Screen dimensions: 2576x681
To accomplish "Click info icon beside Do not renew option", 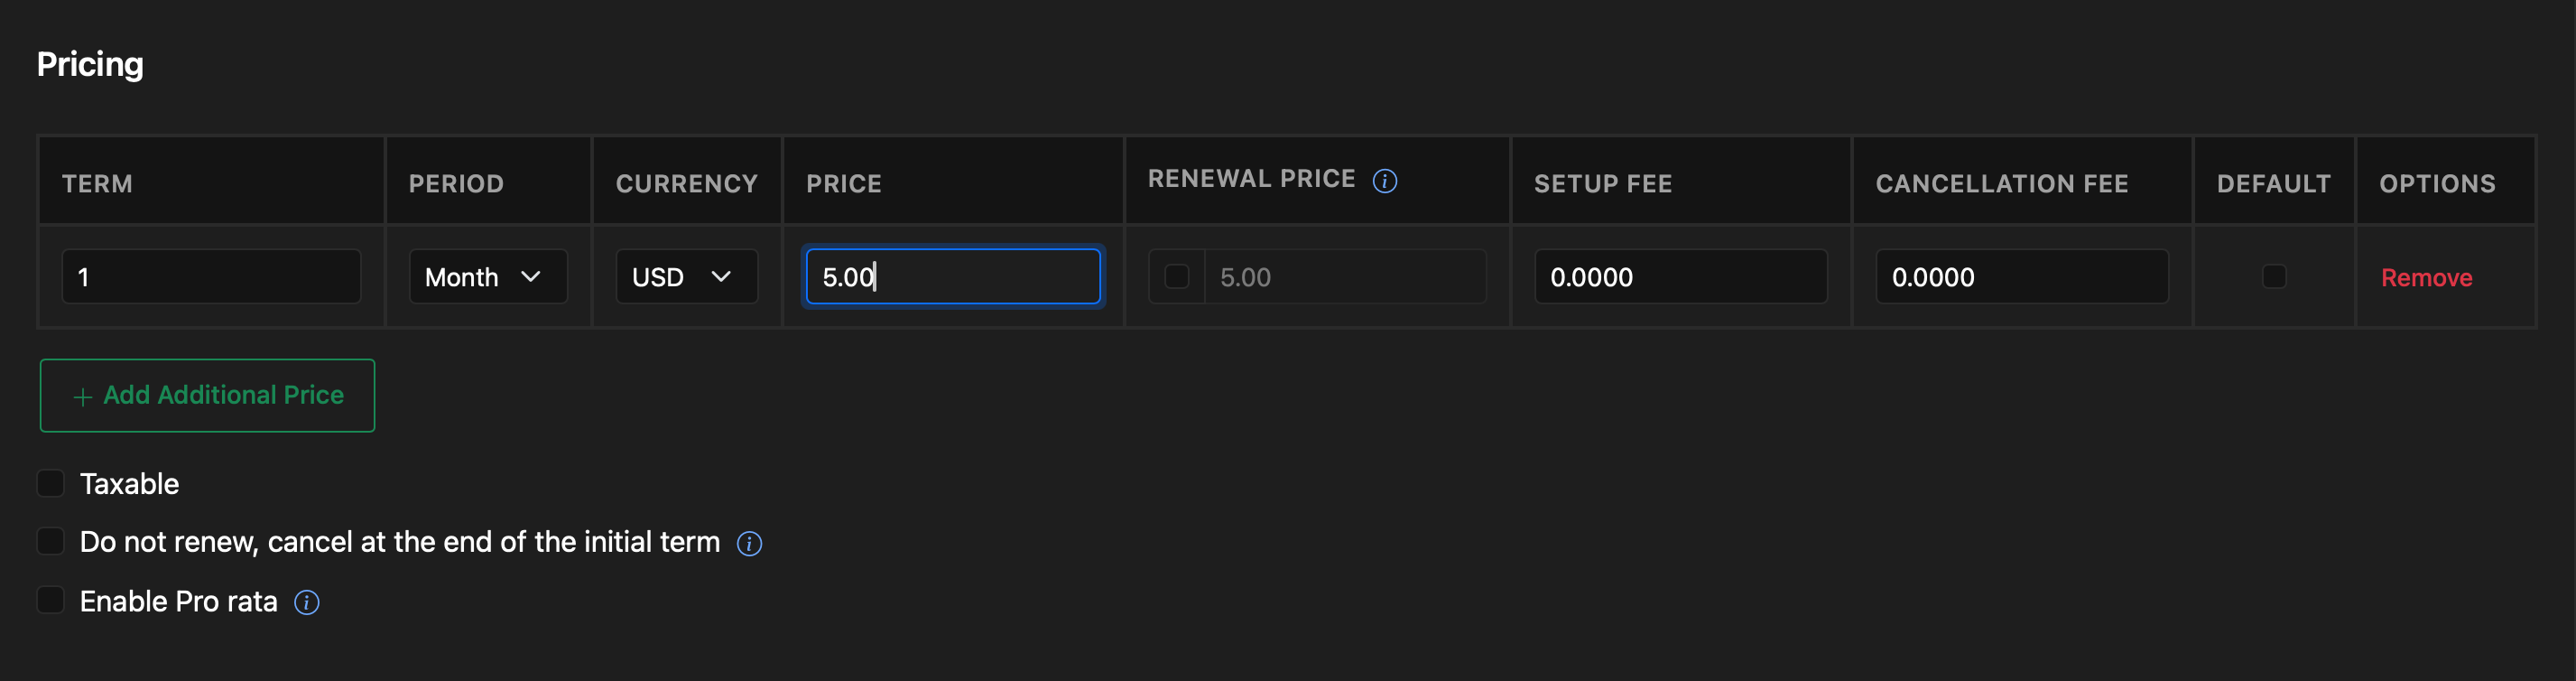I will 749,543.
